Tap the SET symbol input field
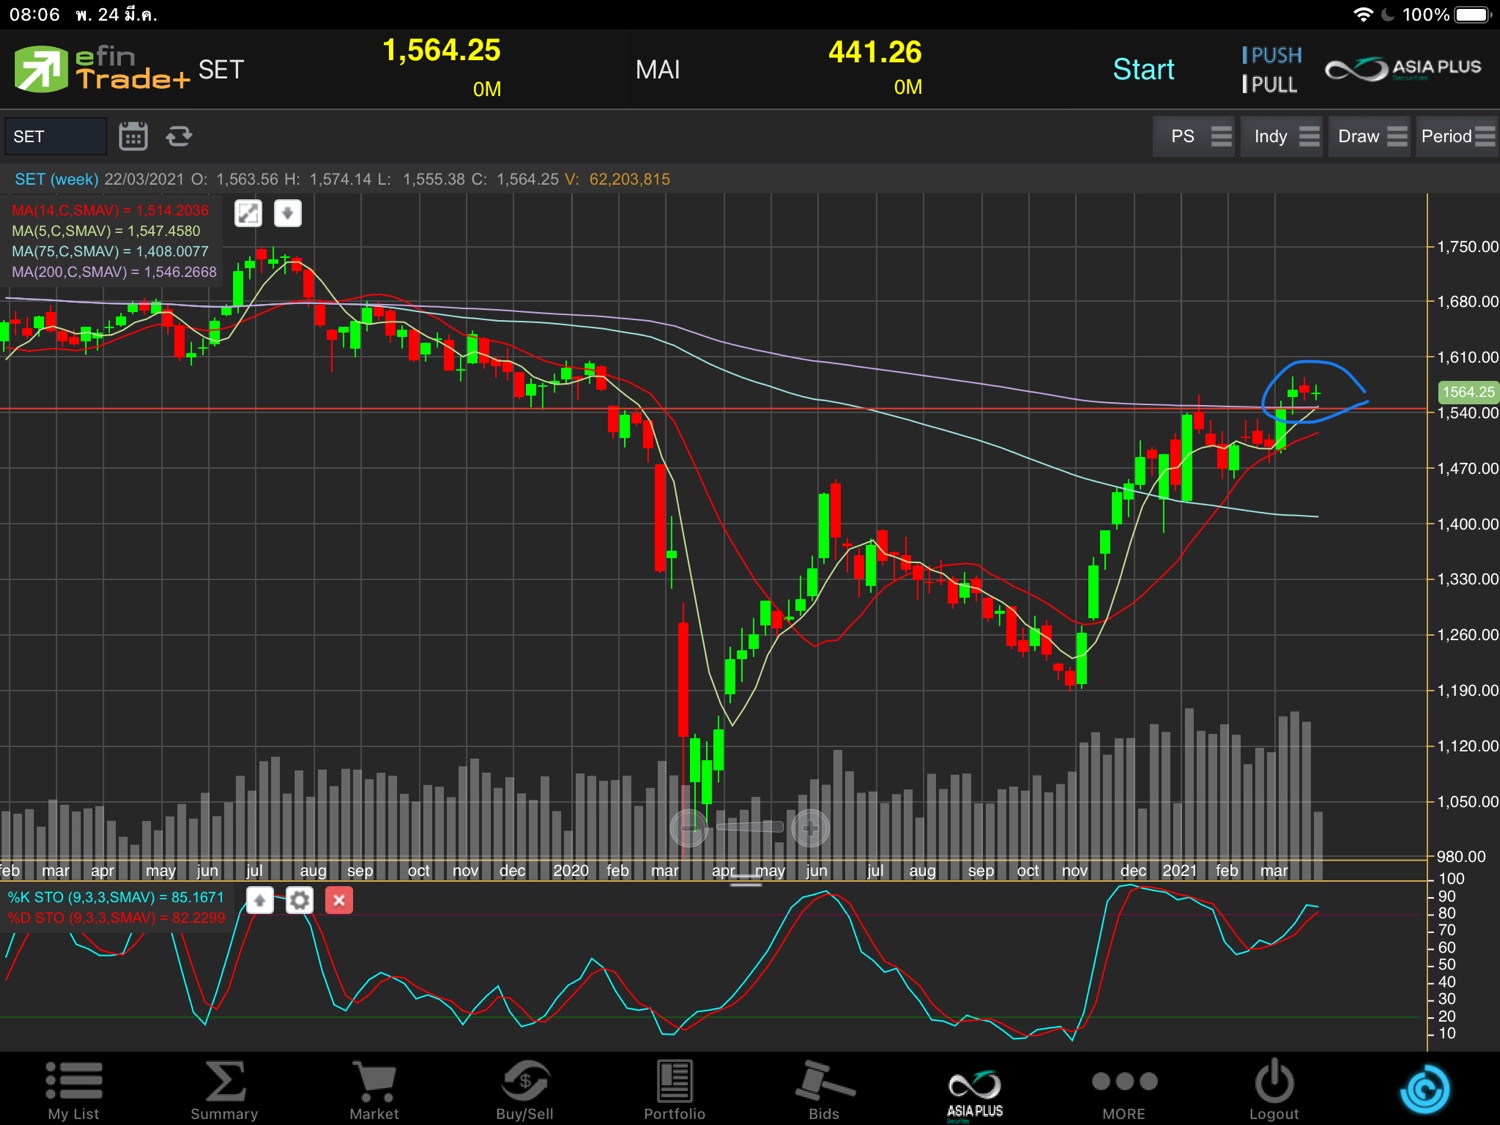 coord(55,136)
